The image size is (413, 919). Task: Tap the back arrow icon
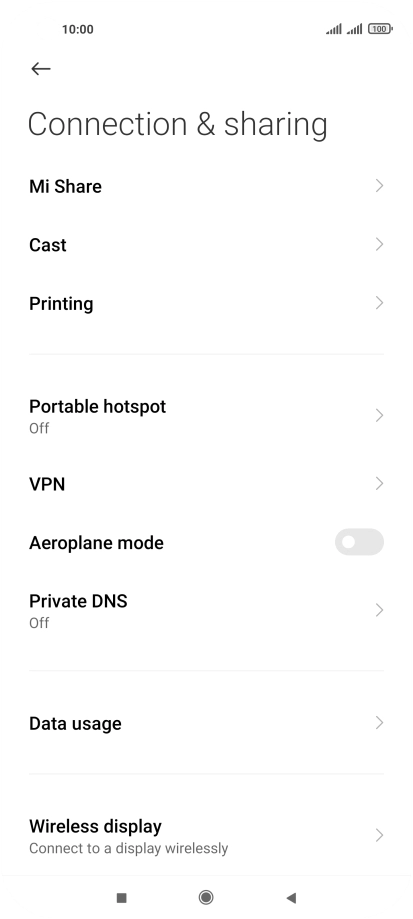coord(40,69)
